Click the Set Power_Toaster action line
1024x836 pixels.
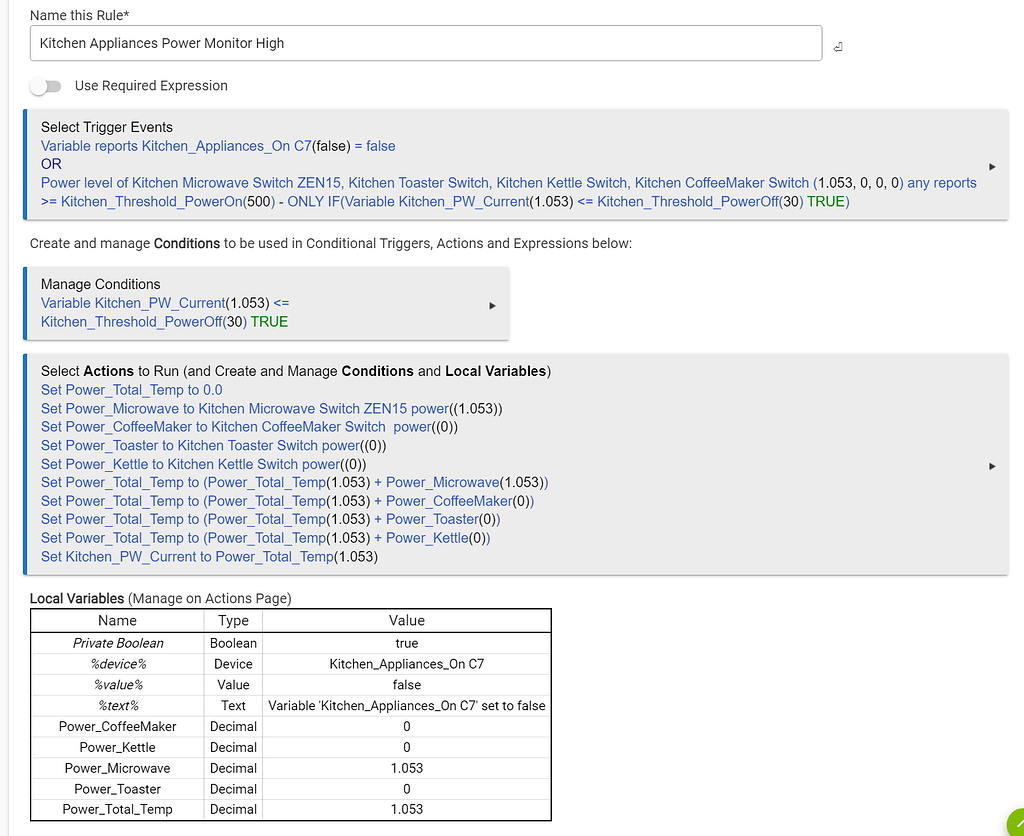coord(213,446)
